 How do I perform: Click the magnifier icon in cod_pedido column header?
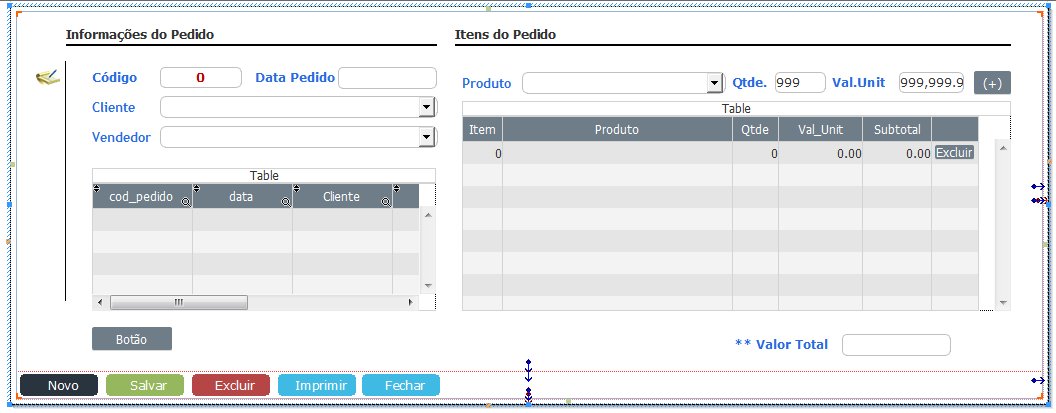pyautogui.click(x=186, y=201)
